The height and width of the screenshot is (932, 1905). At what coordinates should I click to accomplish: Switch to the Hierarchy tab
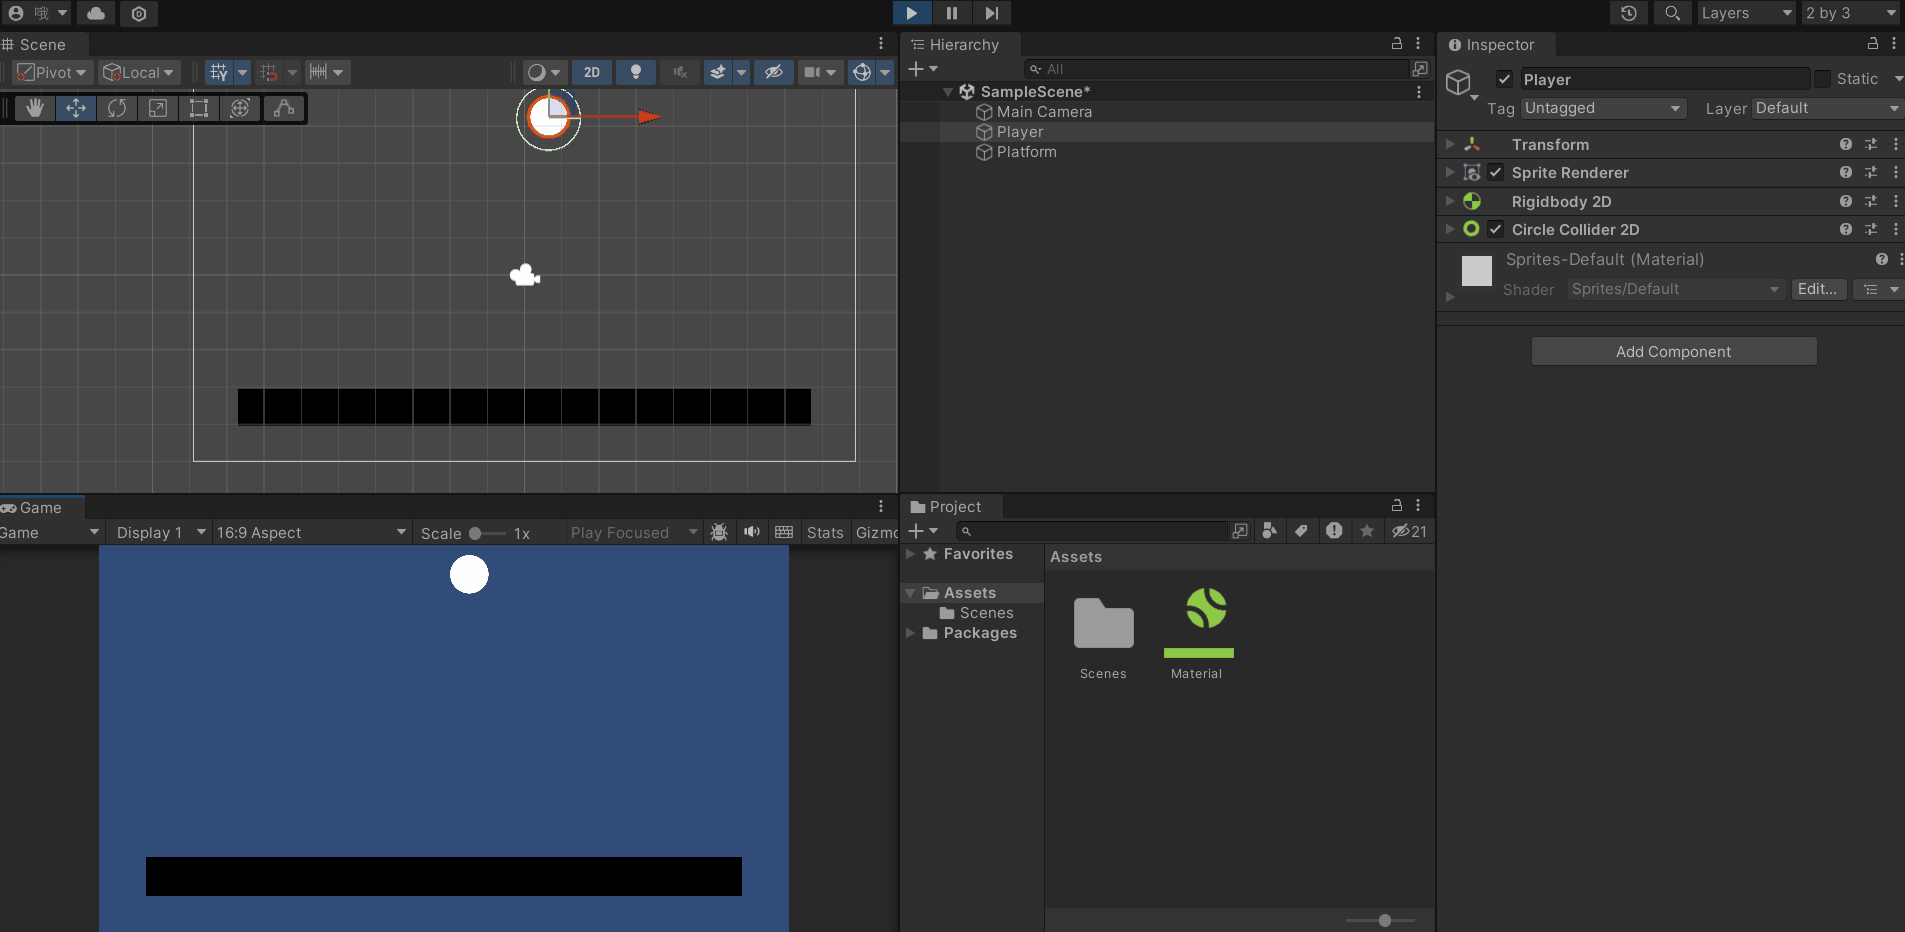(962, 45)
